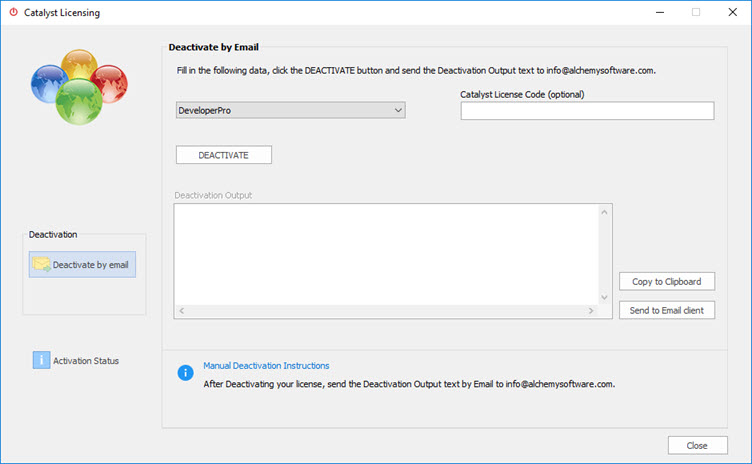Click the Catalyst License Code (optional) label

point(522,95)
